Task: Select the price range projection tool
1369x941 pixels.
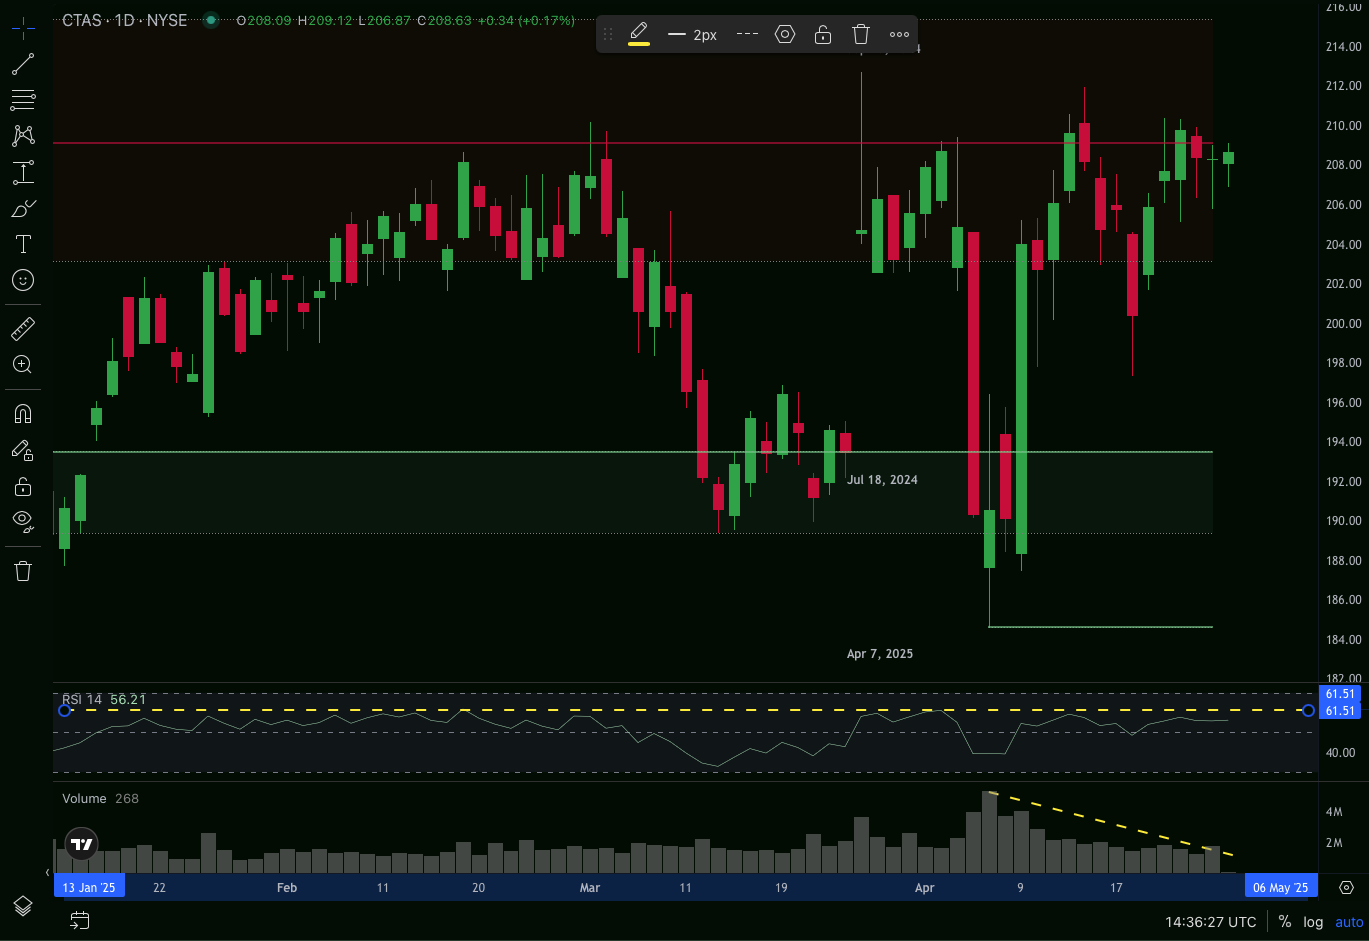Action: [x=23, y=172]
